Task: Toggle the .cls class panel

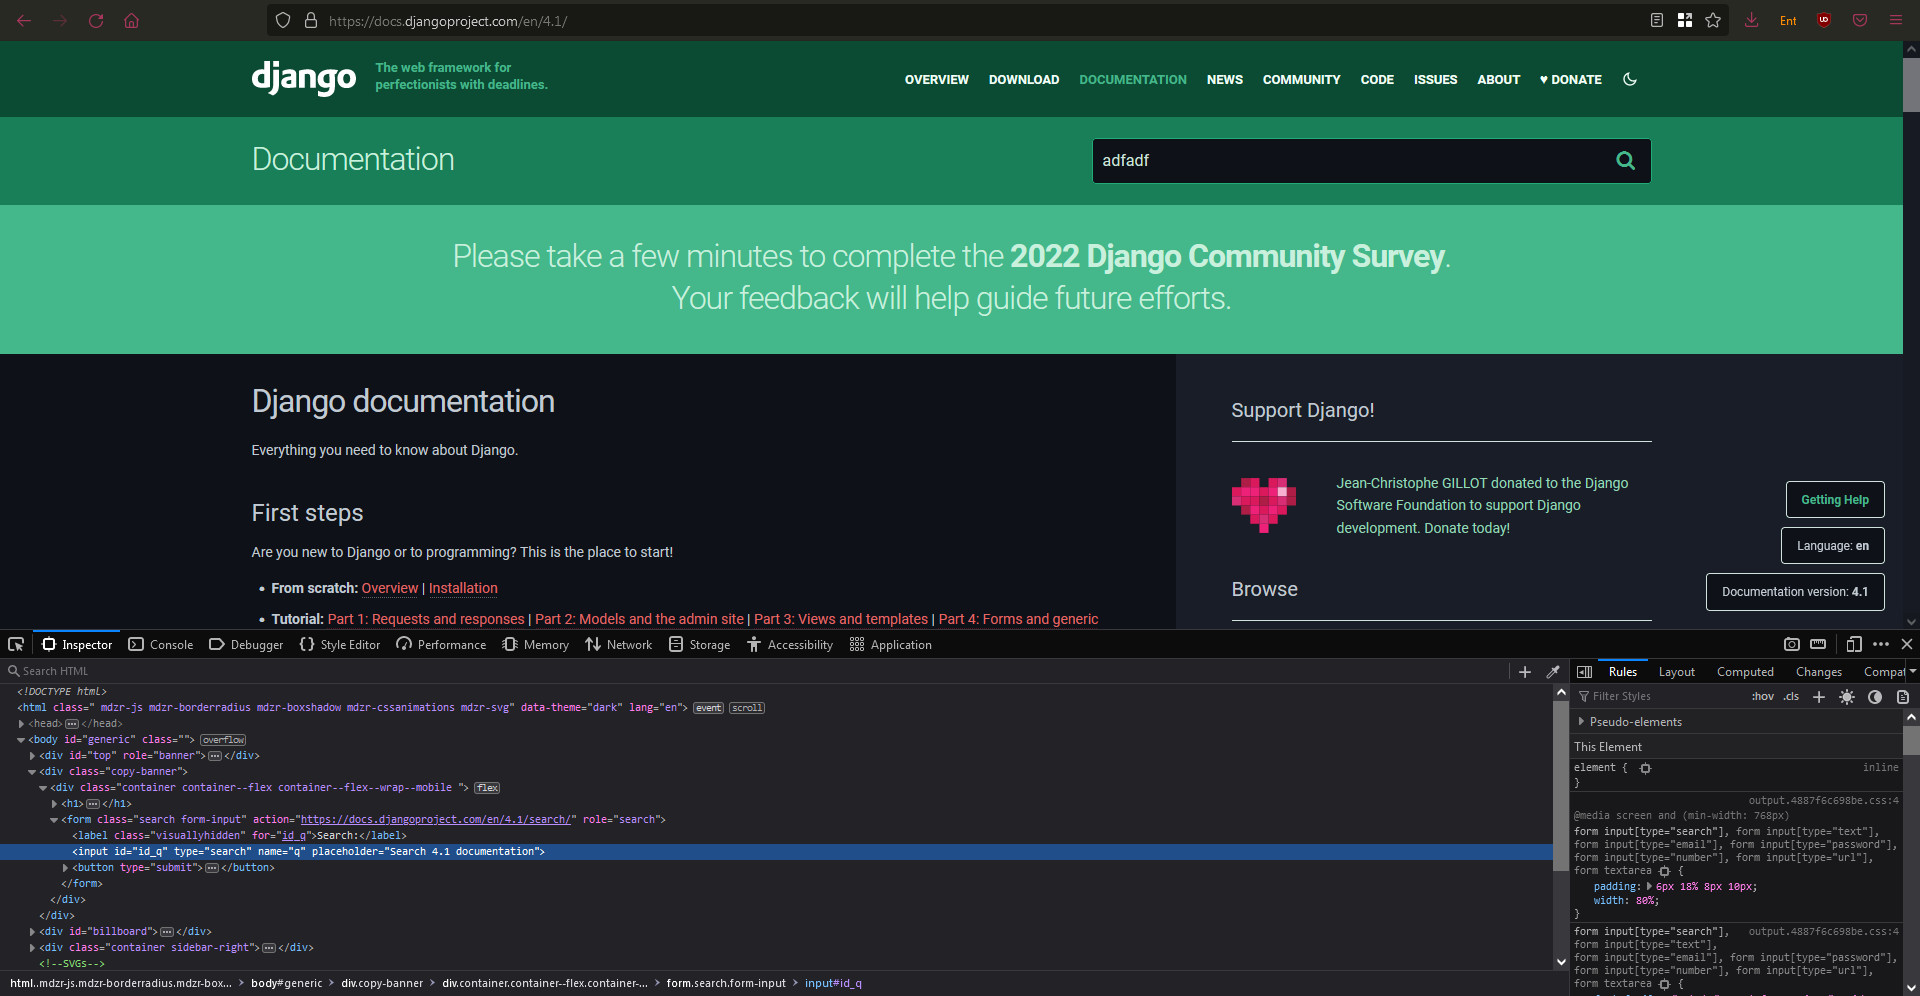Action: (1790, 696)
